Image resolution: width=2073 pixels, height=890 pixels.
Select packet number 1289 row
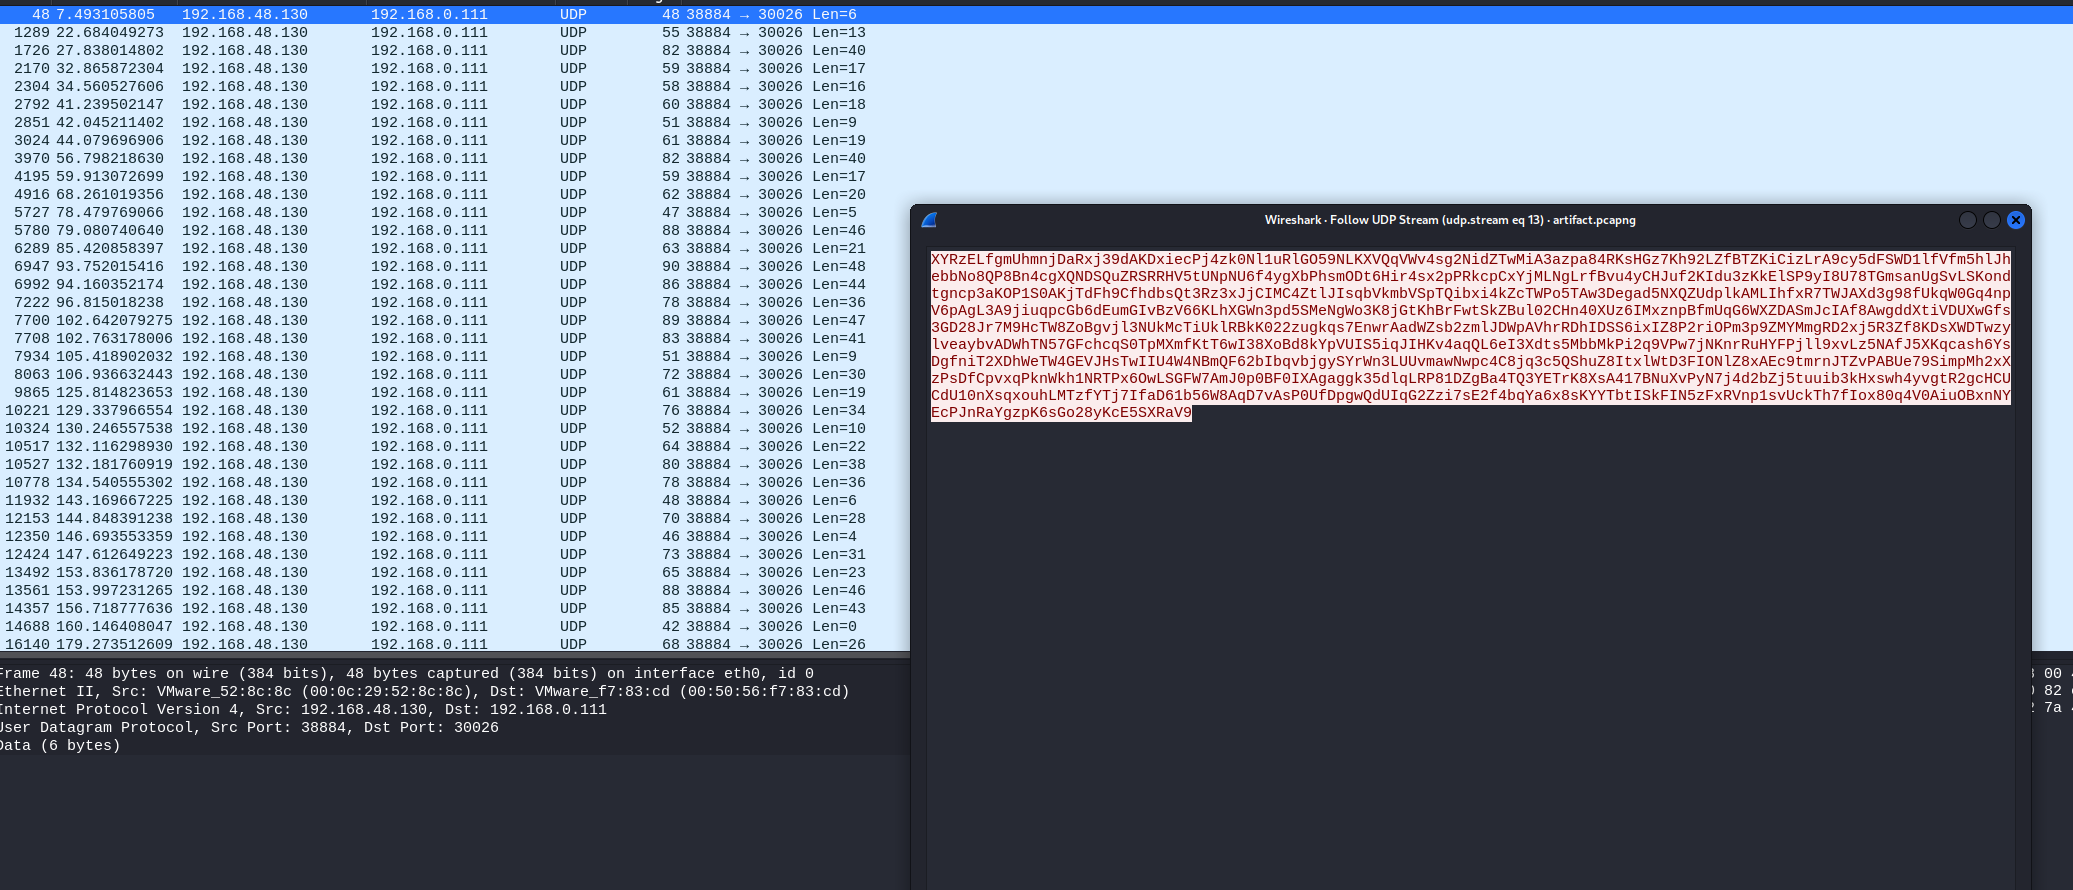1036,33
